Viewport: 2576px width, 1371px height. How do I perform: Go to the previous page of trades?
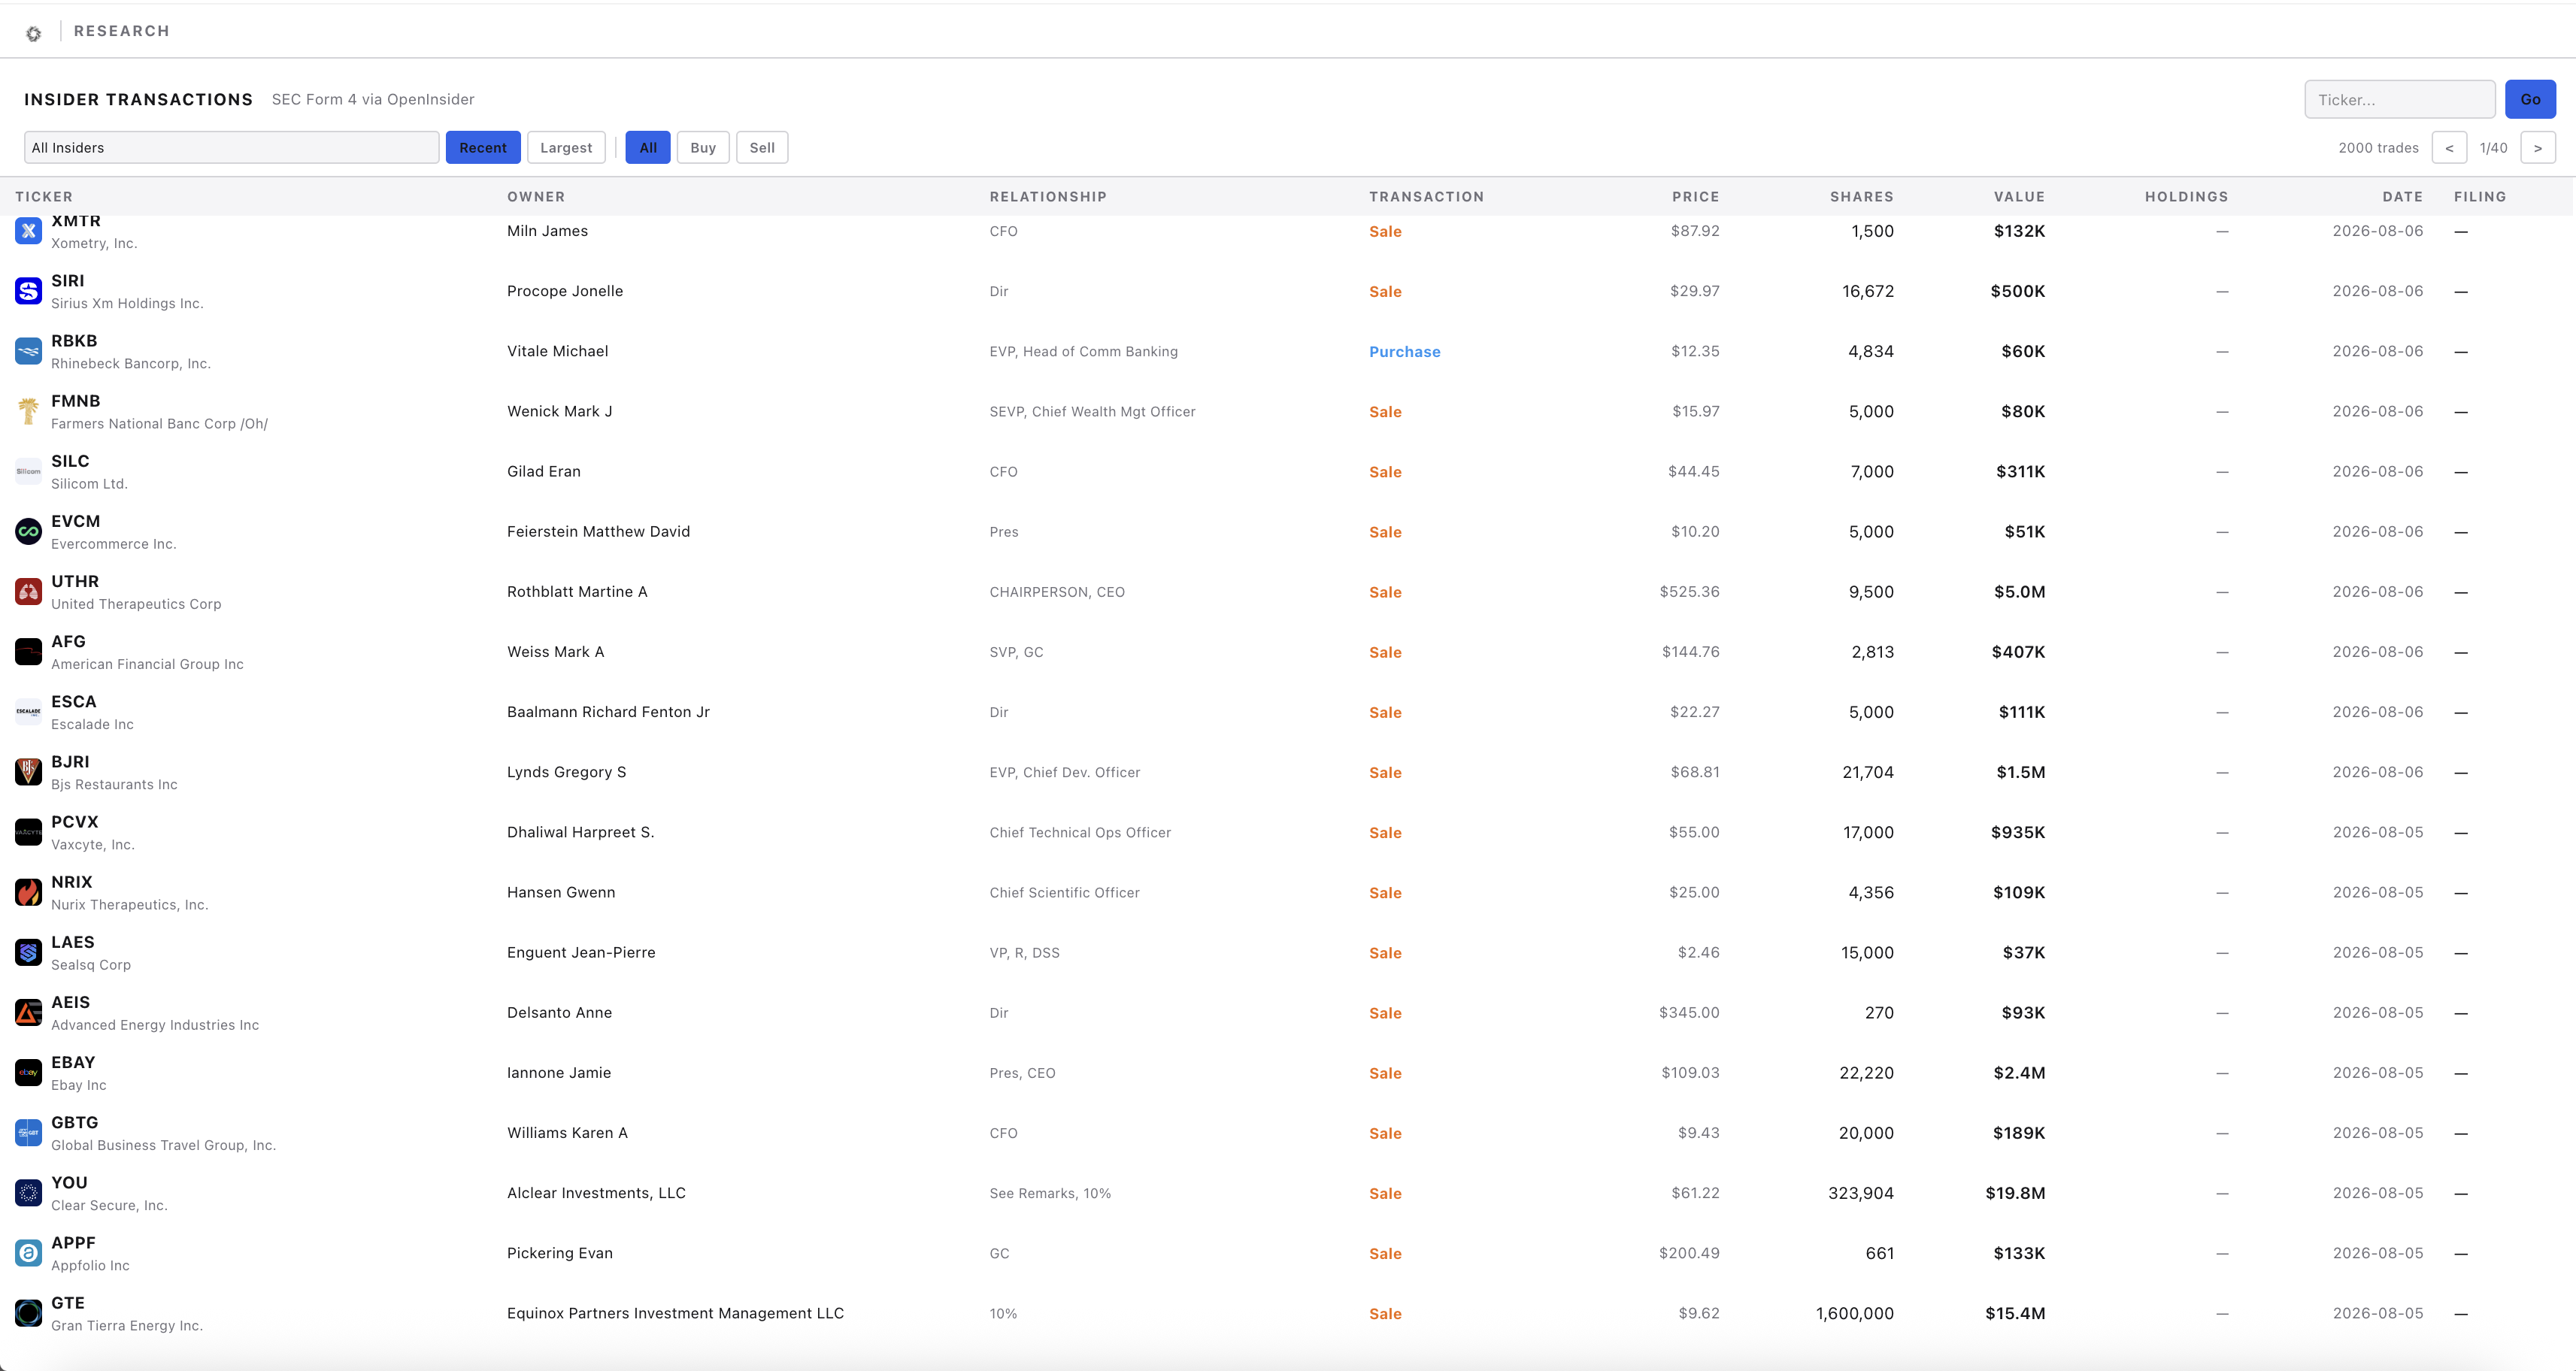coord(2449,148)
